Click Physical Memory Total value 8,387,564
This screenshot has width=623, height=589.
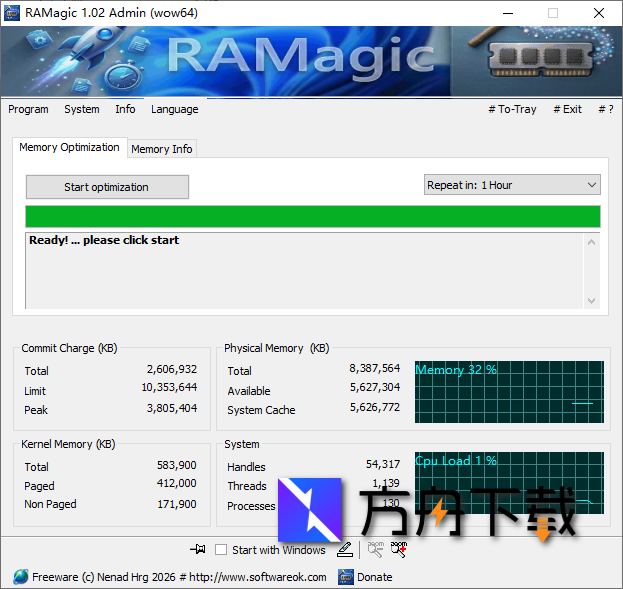tap(375, 368)
